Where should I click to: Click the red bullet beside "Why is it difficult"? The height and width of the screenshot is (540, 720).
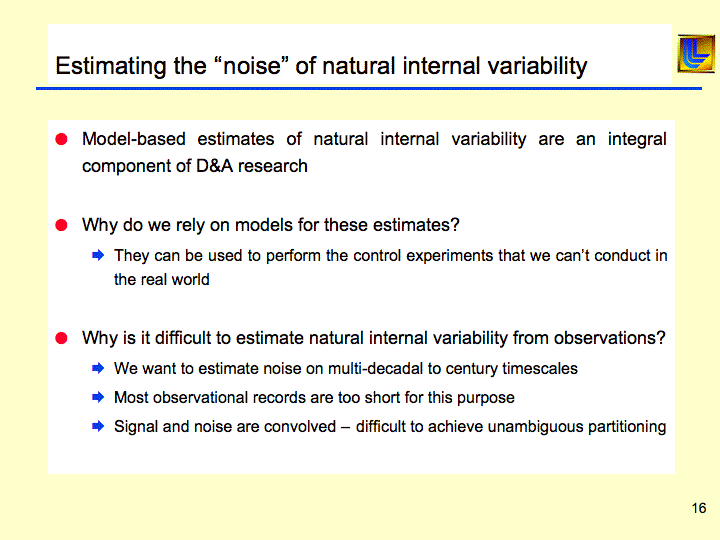coord(61,338)
